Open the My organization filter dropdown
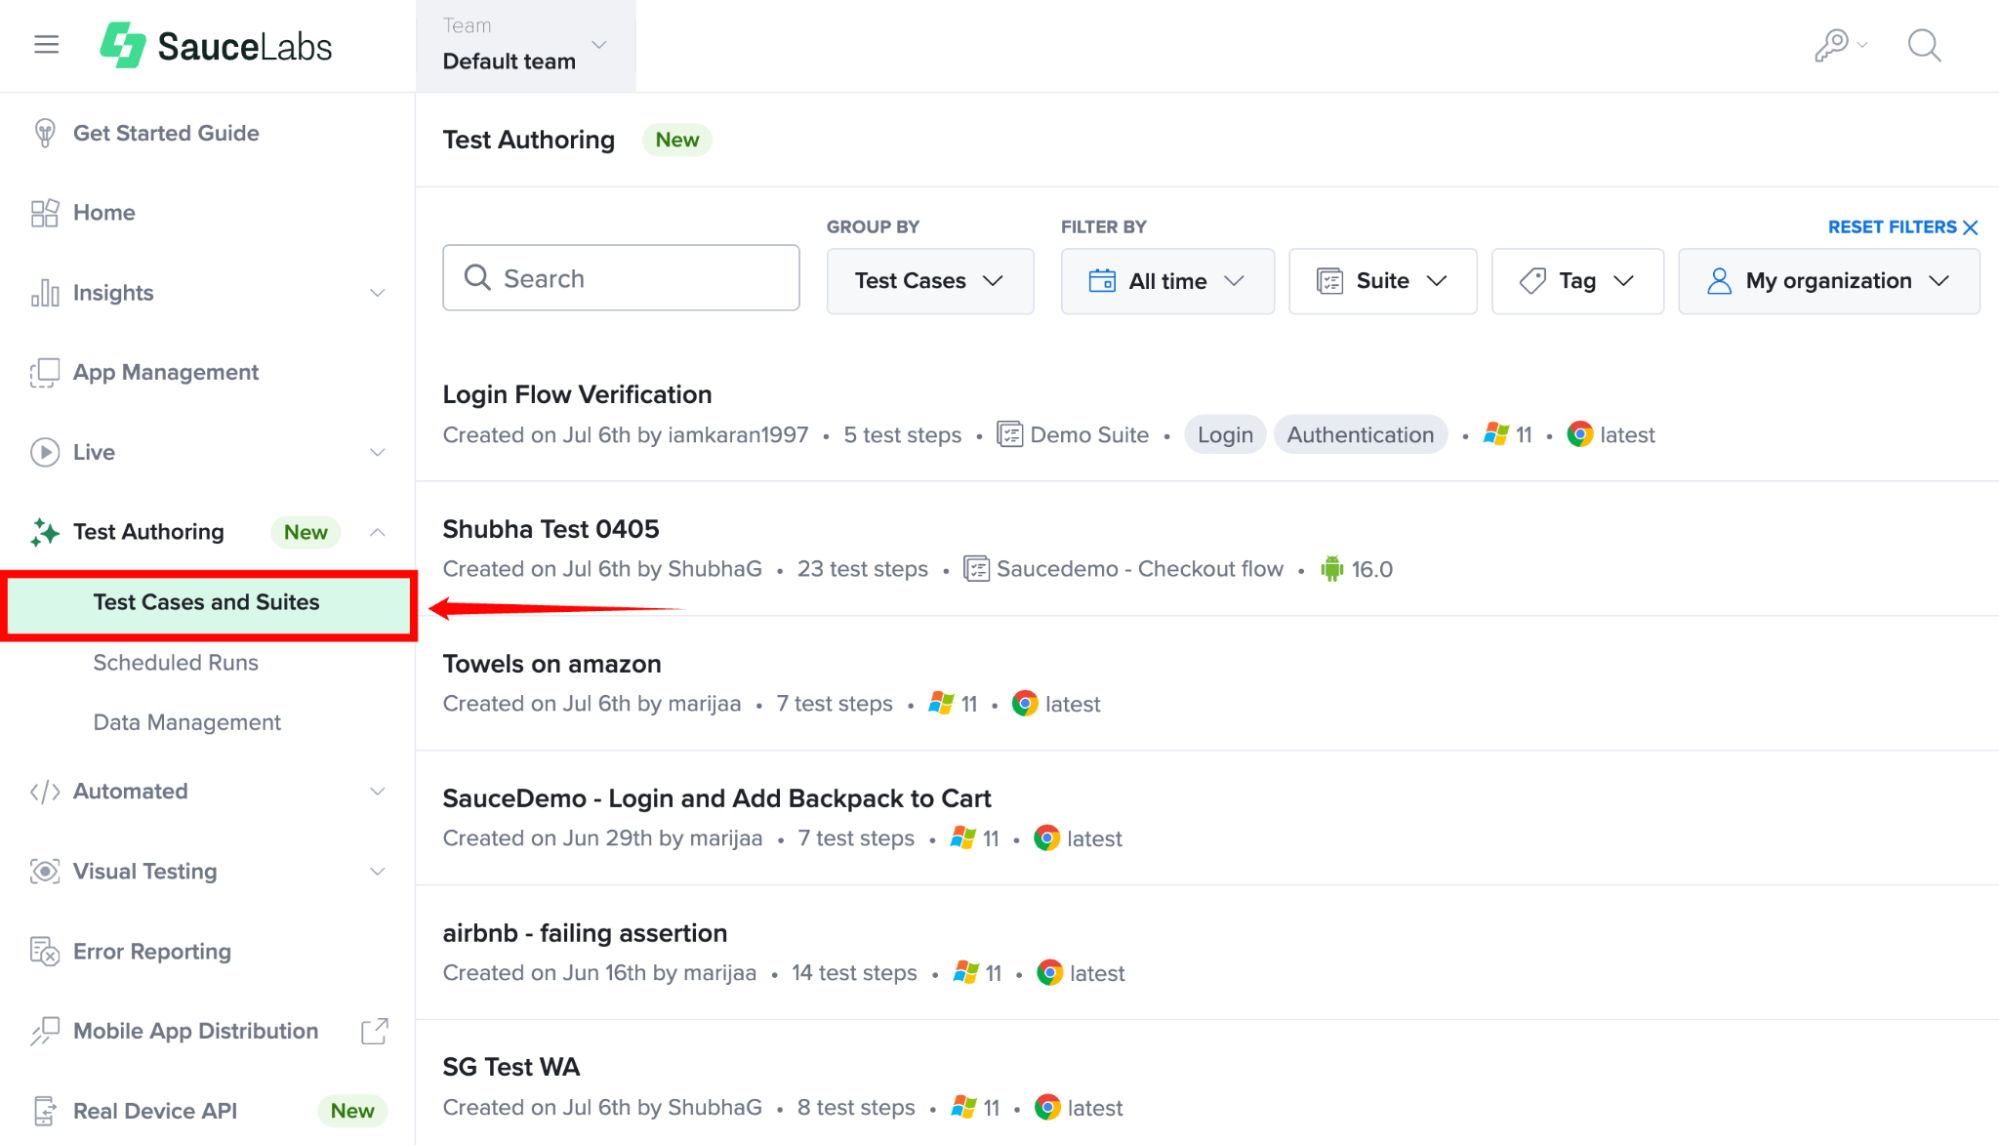 click(x=1829, y=281)
